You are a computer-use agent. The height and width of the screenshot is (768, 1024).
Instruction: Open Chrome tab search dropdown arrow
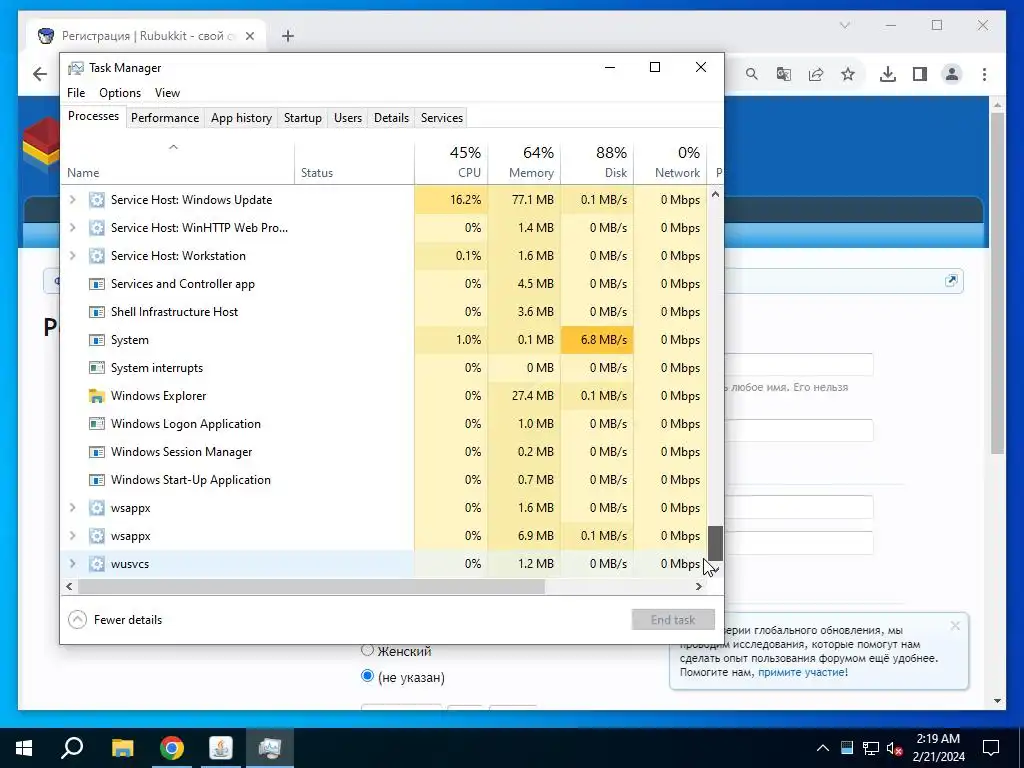[844, 25]
